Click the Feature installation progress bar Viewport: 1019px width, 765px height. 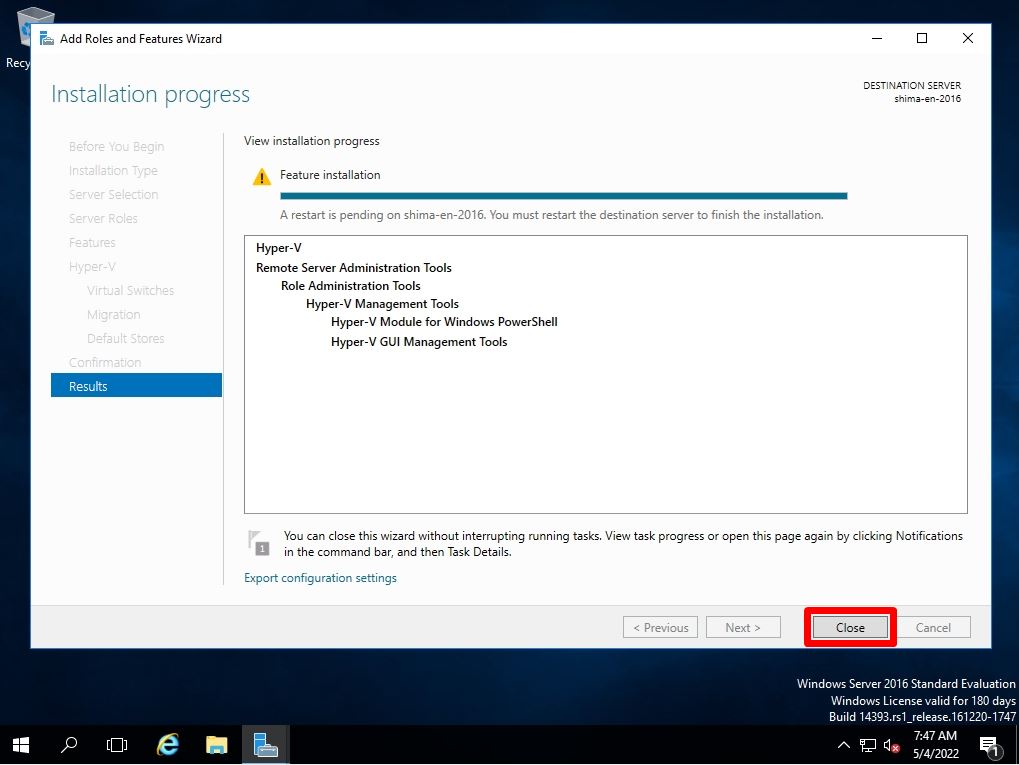tap(563, 196)
